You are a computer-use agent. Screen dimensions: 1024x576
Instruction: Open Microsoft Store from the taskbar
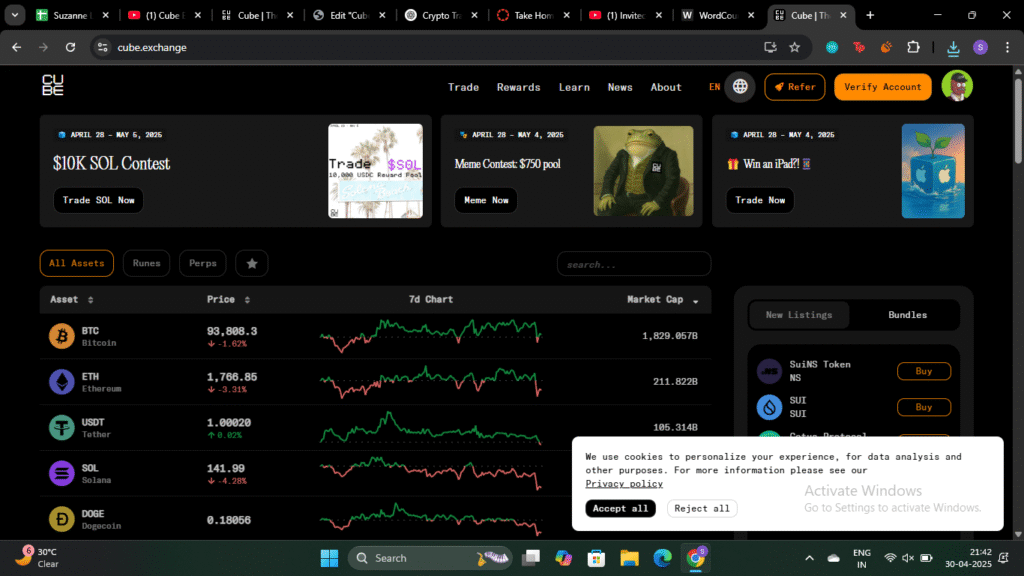tap(596, 558)
